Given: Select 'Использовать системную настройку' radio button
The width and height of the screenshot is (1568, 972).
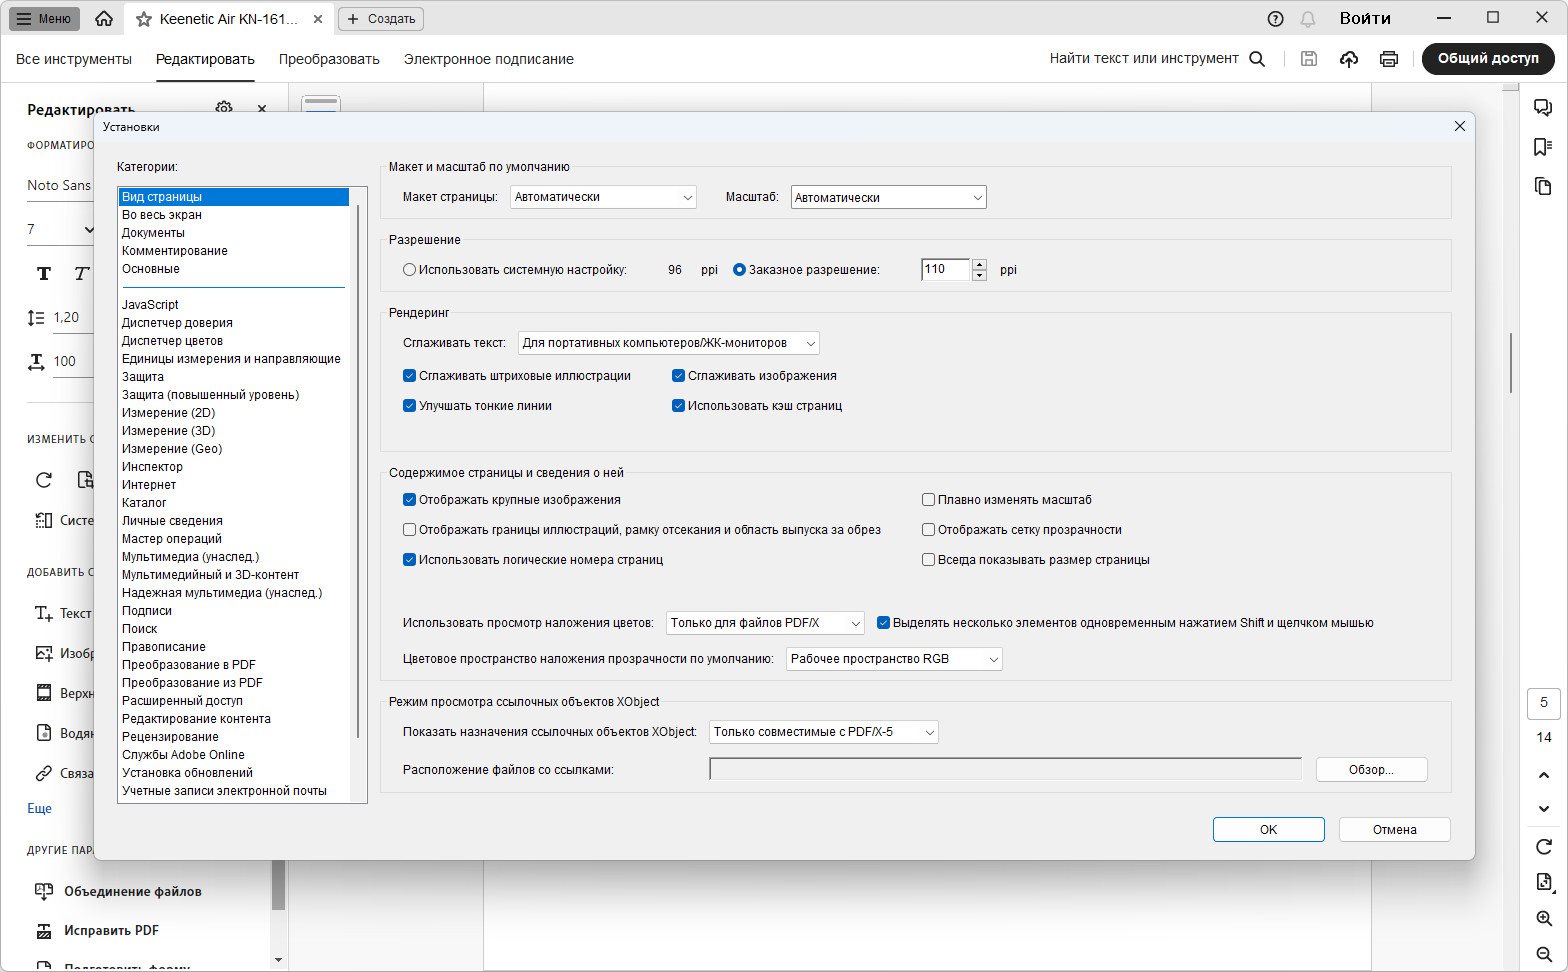Looking at the screenshot, I should tap(409, 270).
